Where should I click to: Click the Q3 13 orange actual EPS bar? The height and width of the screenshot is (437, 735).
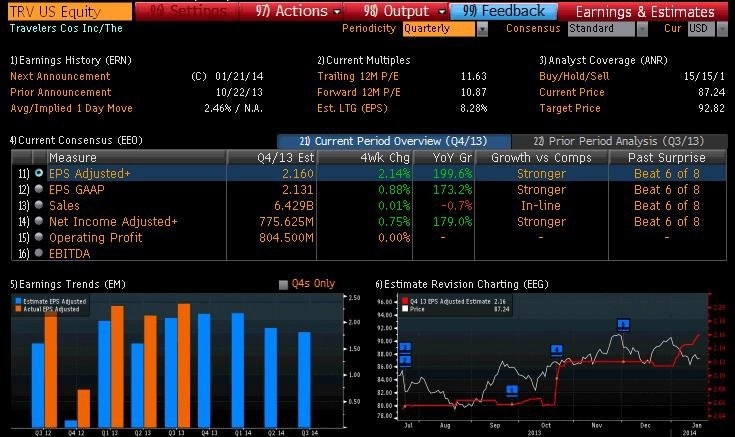[184, 365]
